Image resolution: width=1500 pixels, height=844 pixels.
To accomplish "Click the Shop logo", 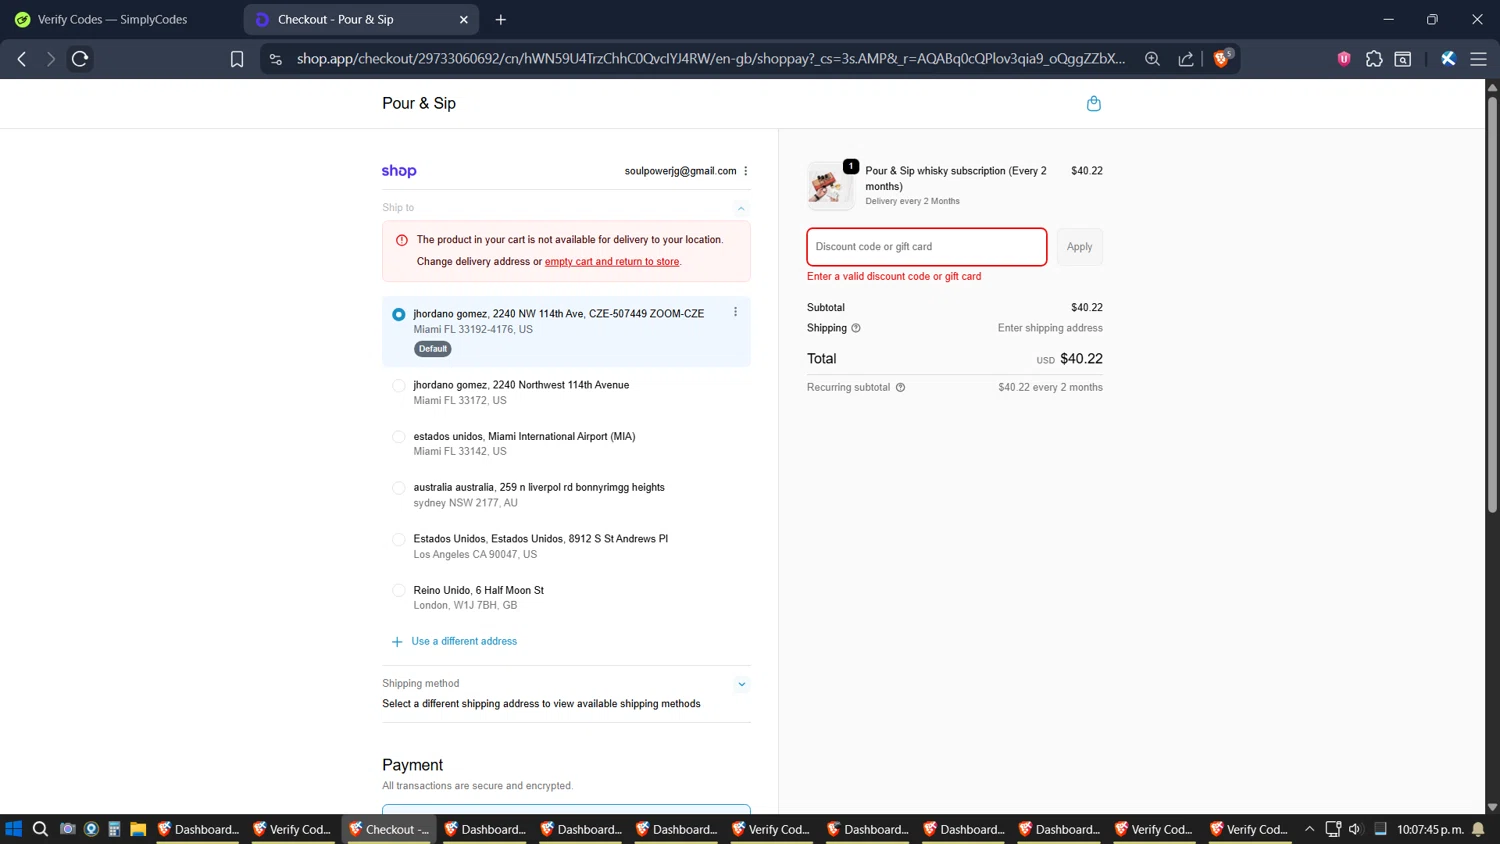I will (399, 171).
